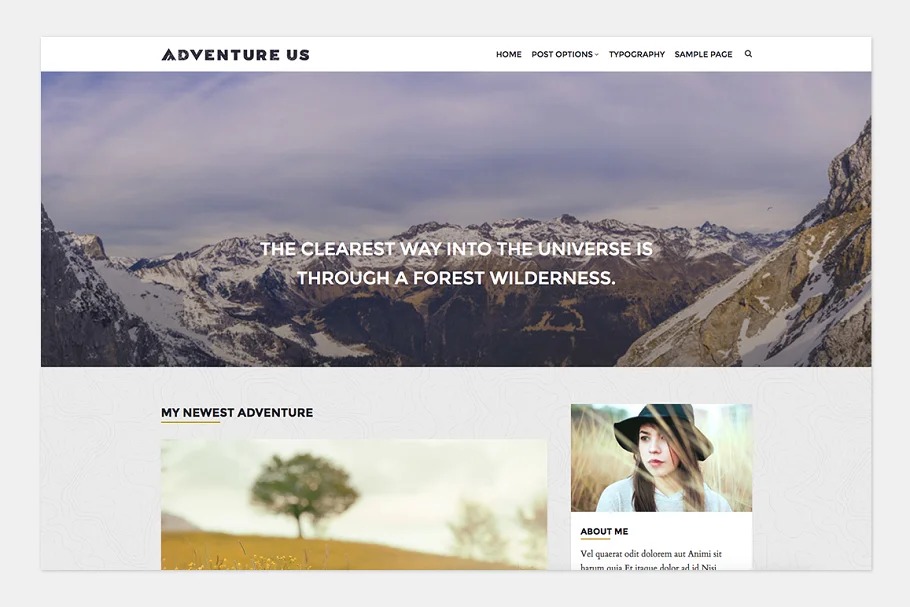
Task: Click the woman with hat profile photo
Action: point(662,458)
